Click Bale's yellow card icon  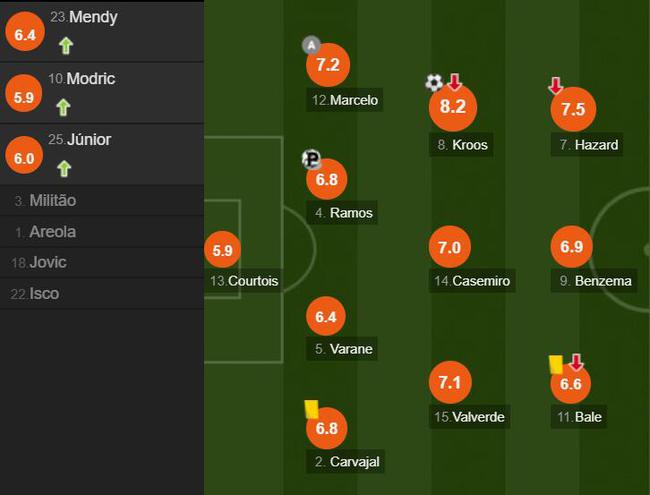coord(556,364)
